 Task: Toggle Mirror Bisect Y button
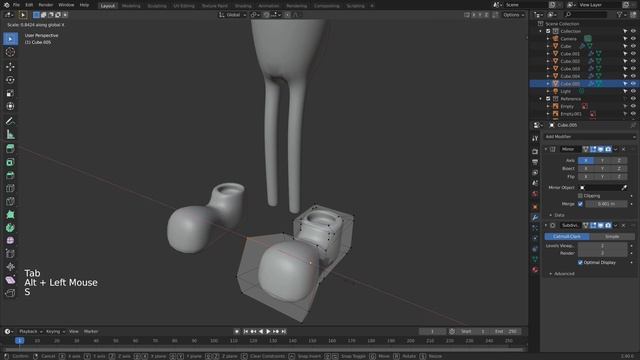tap(602, 168)
